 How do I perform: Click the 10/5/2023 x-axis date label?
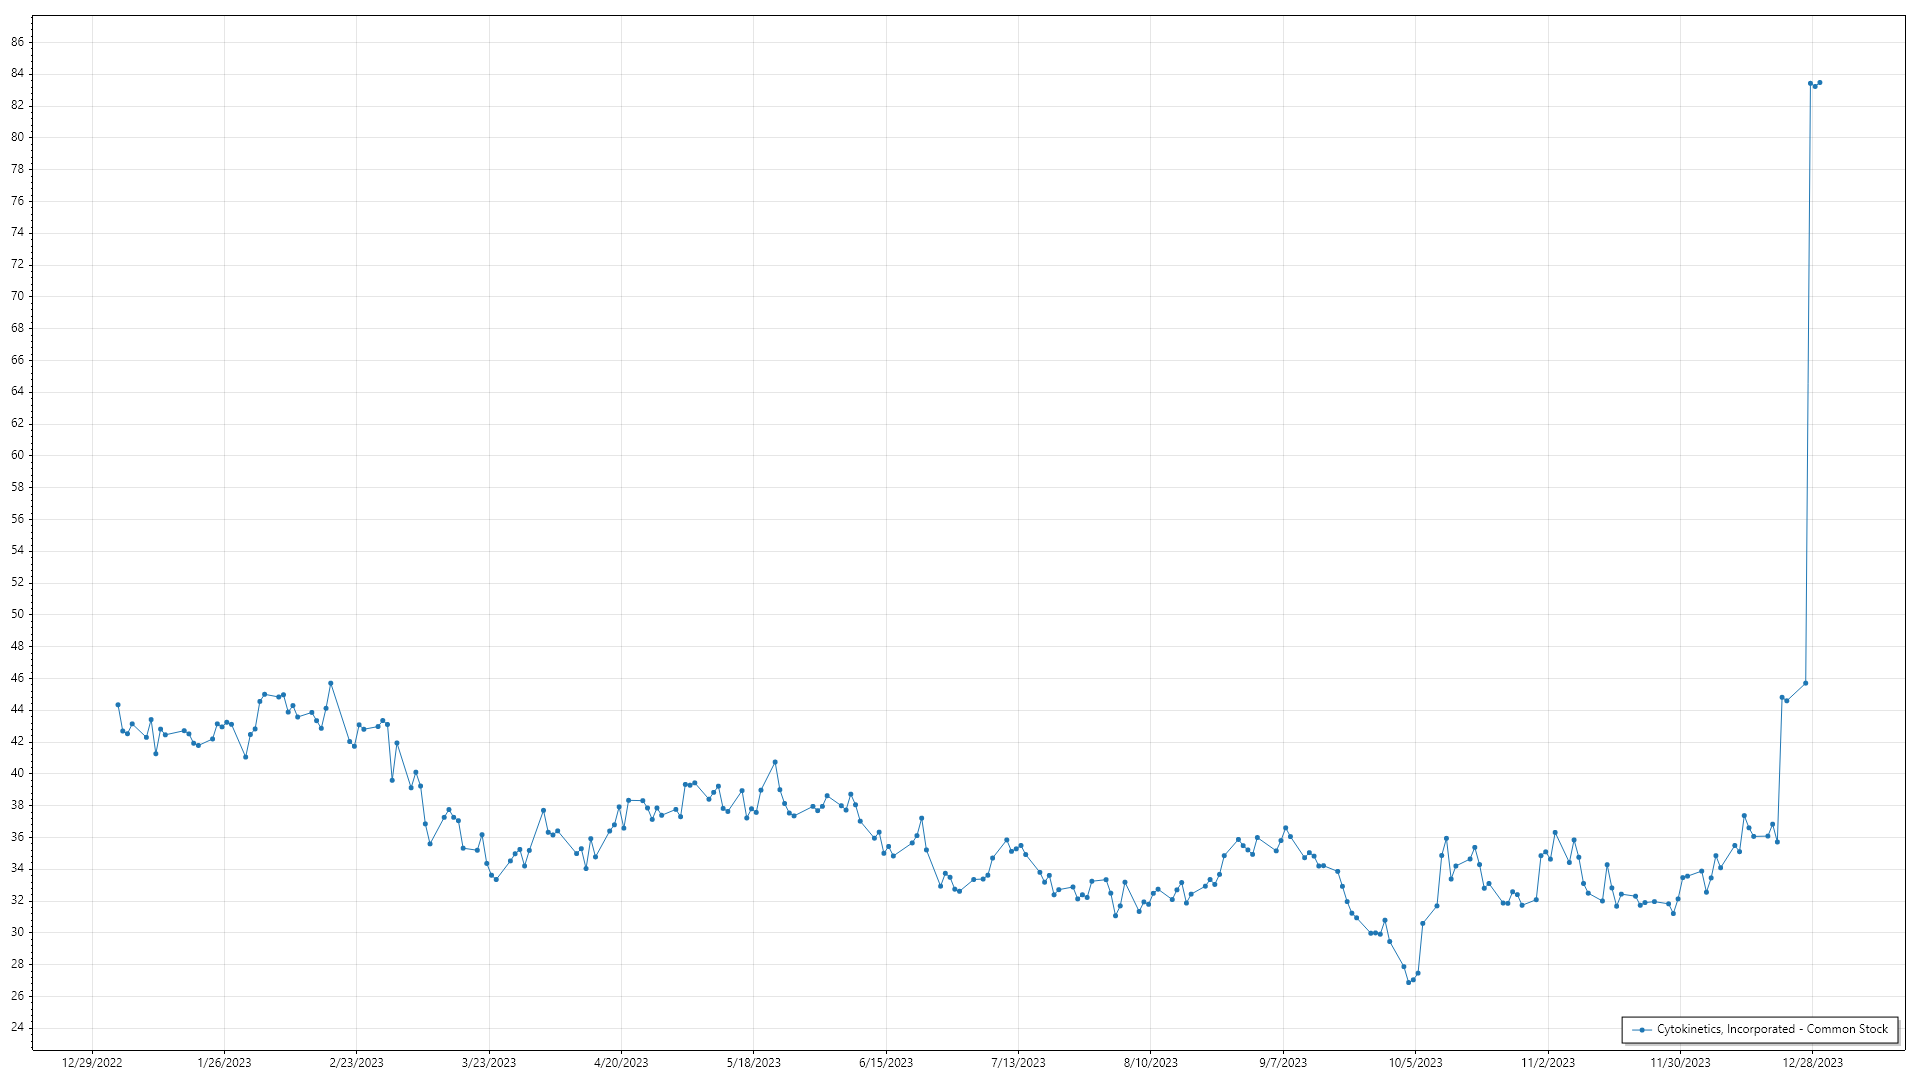coord(1415,1063)
